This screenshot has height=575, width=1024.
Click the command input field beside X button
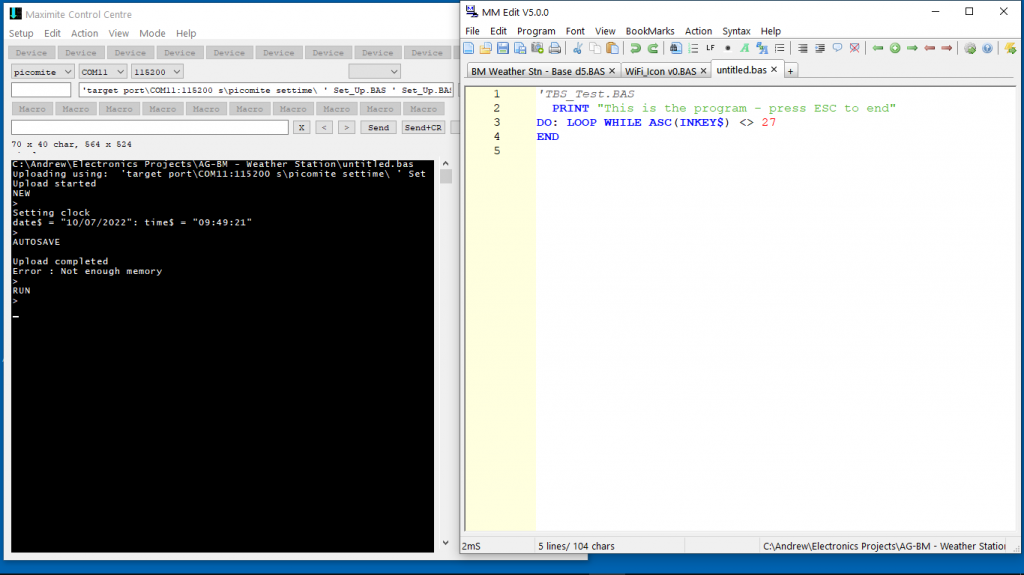click(150, 128)
